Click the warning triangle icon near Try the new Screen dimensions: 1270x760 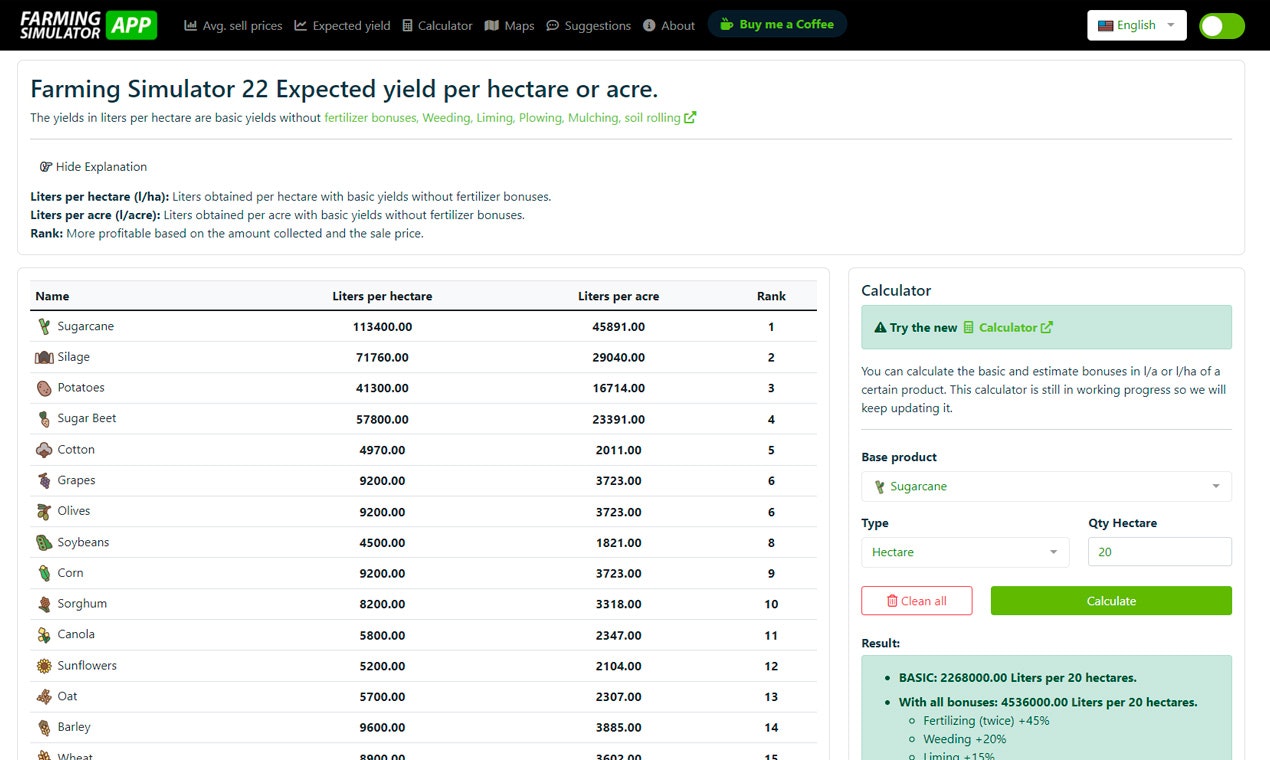click(x=880, y=327)
